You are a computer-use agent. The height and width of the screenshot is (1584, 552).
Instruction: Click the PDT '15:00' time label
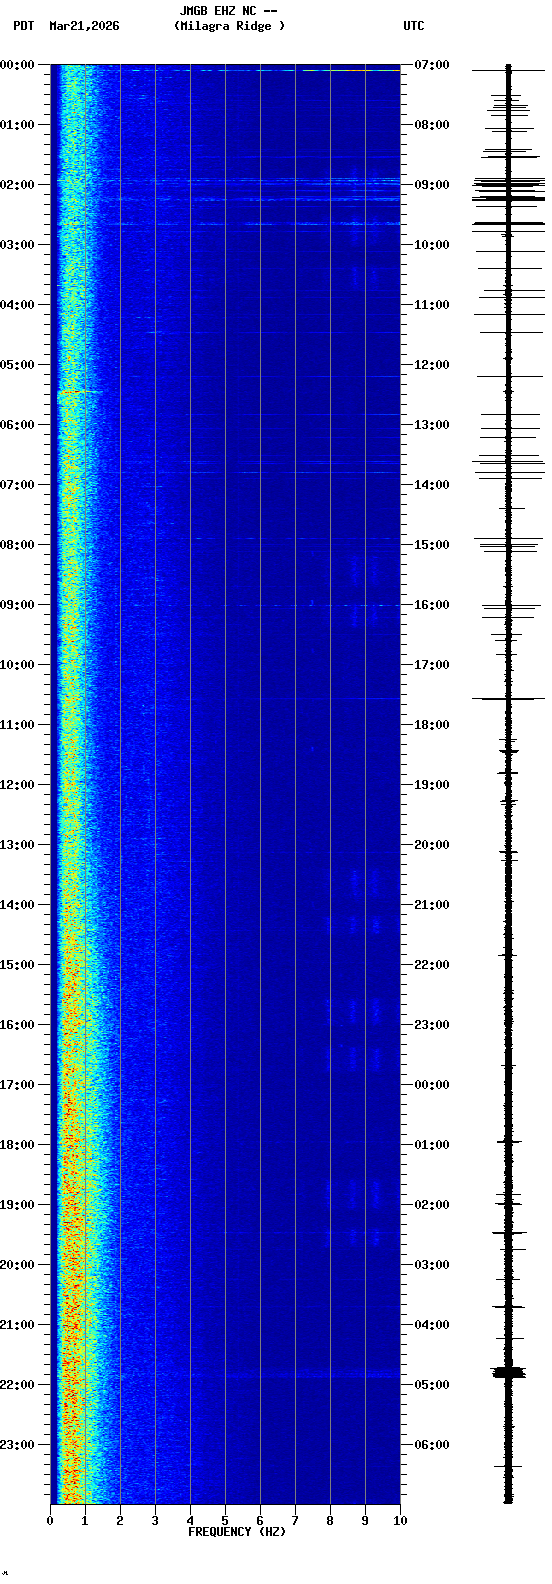17,965
